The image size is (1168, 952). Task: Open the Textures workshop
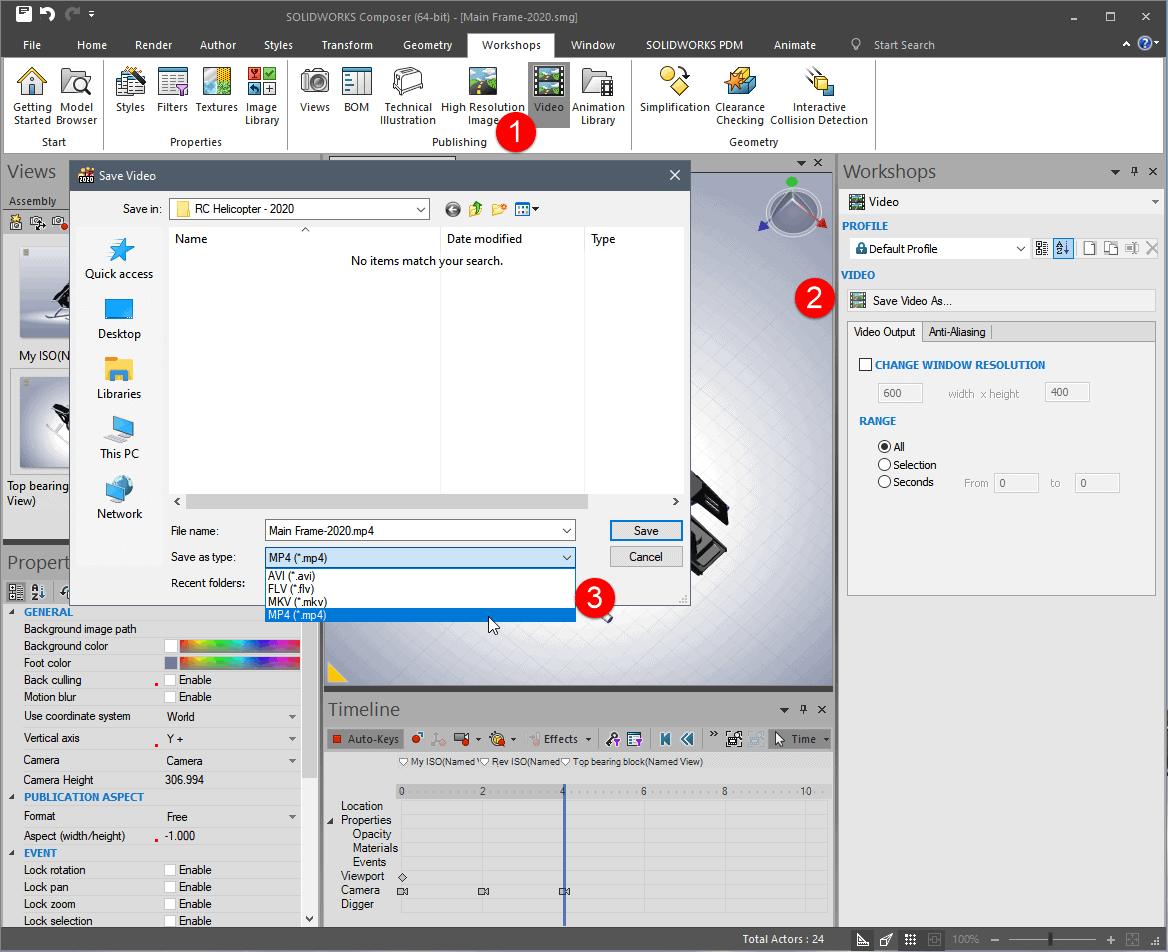(x=217, y=90)
